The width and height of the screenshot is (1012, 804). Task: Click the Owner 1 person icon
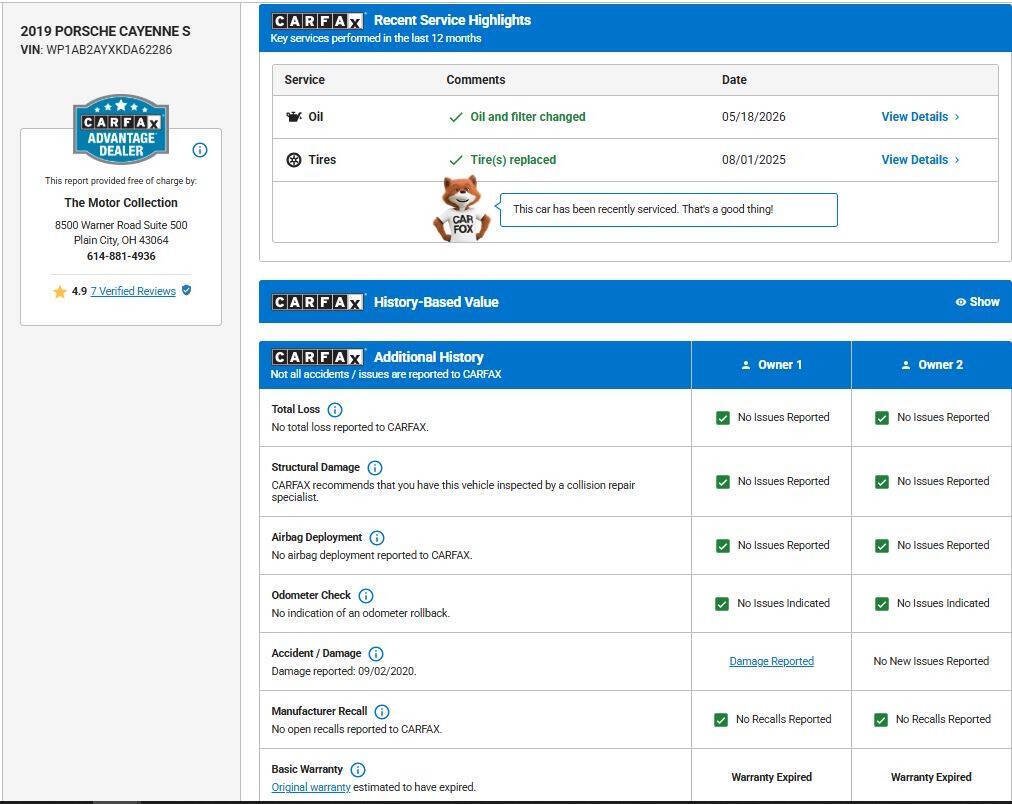point(745,365)
